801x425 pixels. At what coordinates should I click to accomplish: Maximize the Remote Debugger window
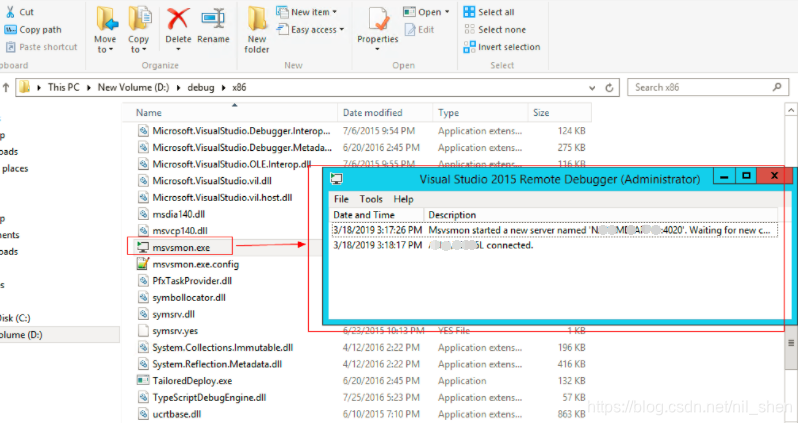click(746, 176)
